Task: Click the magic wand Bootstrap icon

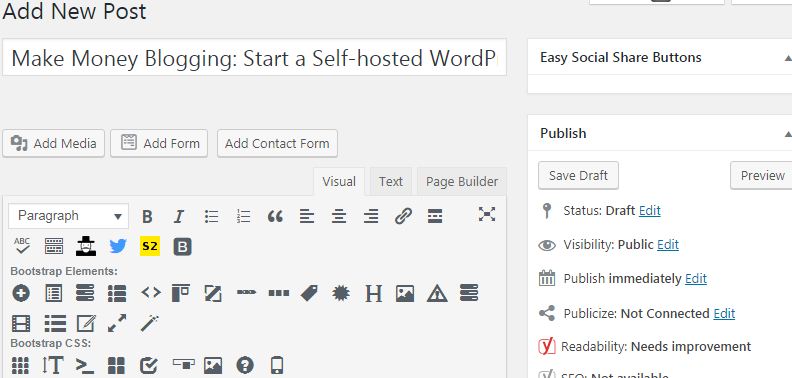Action: coord(150,323)
